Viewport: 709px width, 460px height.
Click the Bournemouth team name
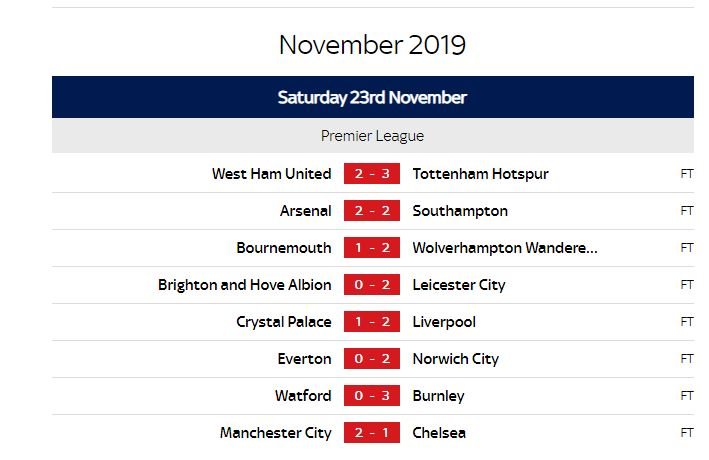click(x=283, y=248)
